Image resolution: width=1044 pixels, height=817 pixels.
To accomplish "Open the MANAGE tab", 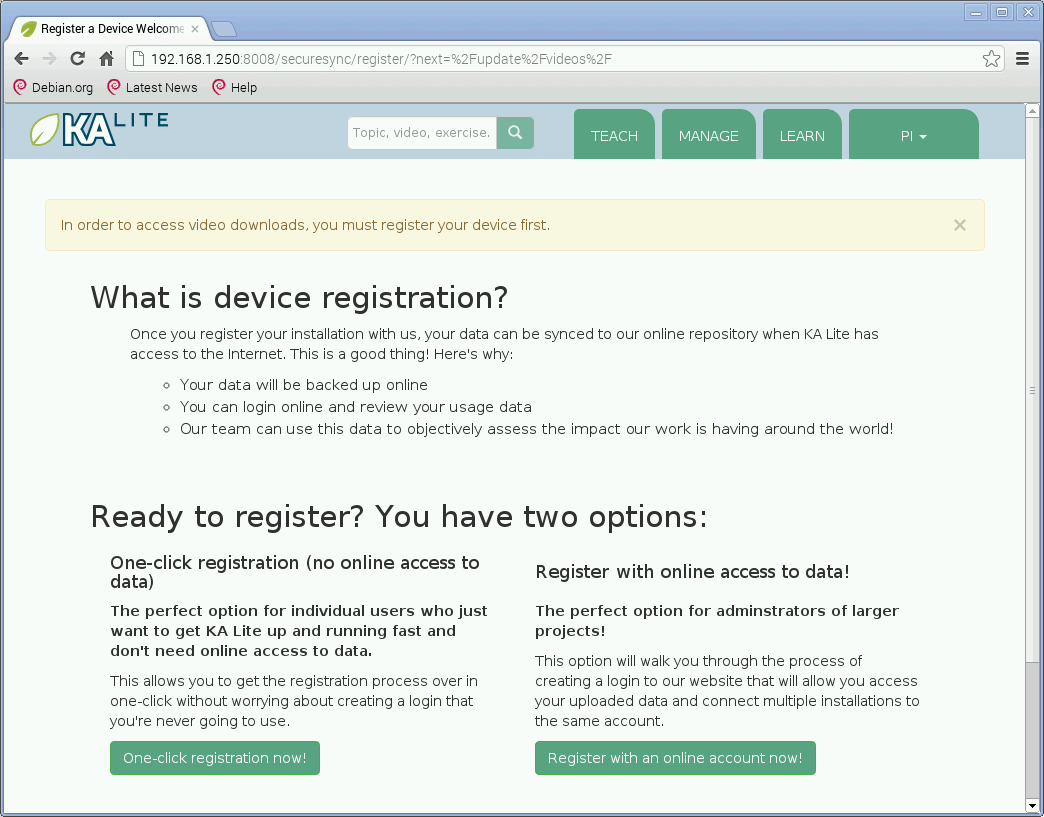I will (x=708, y=136).
